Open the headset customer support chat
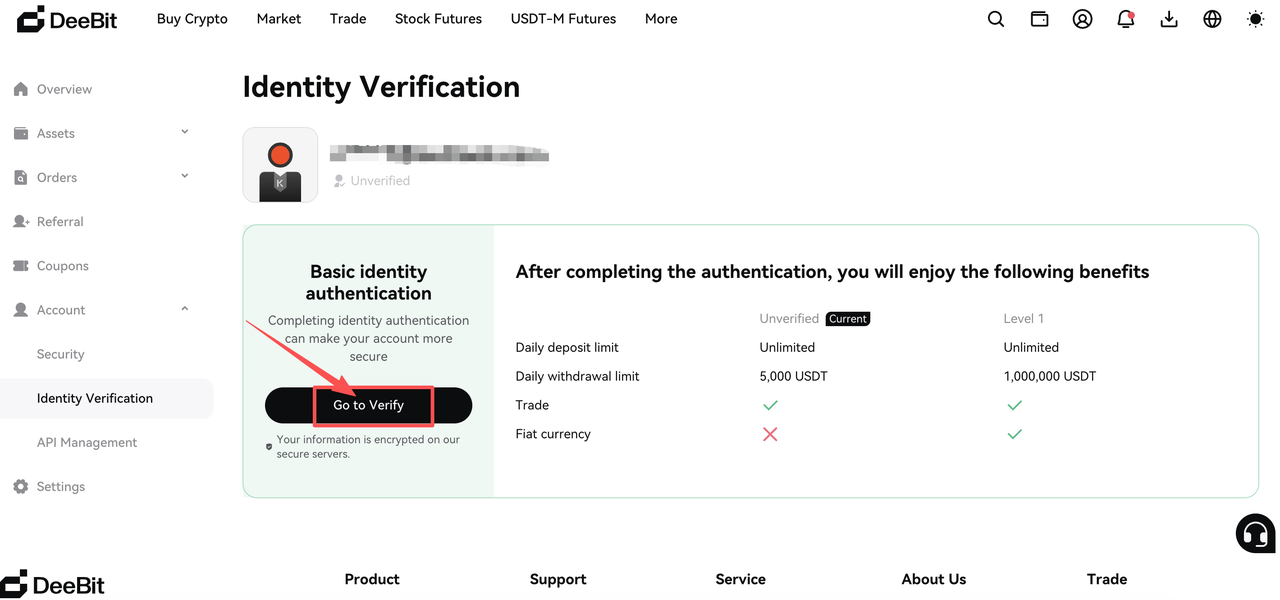The width and height of the screenshot is (1280, 600). pos(1255,533)
